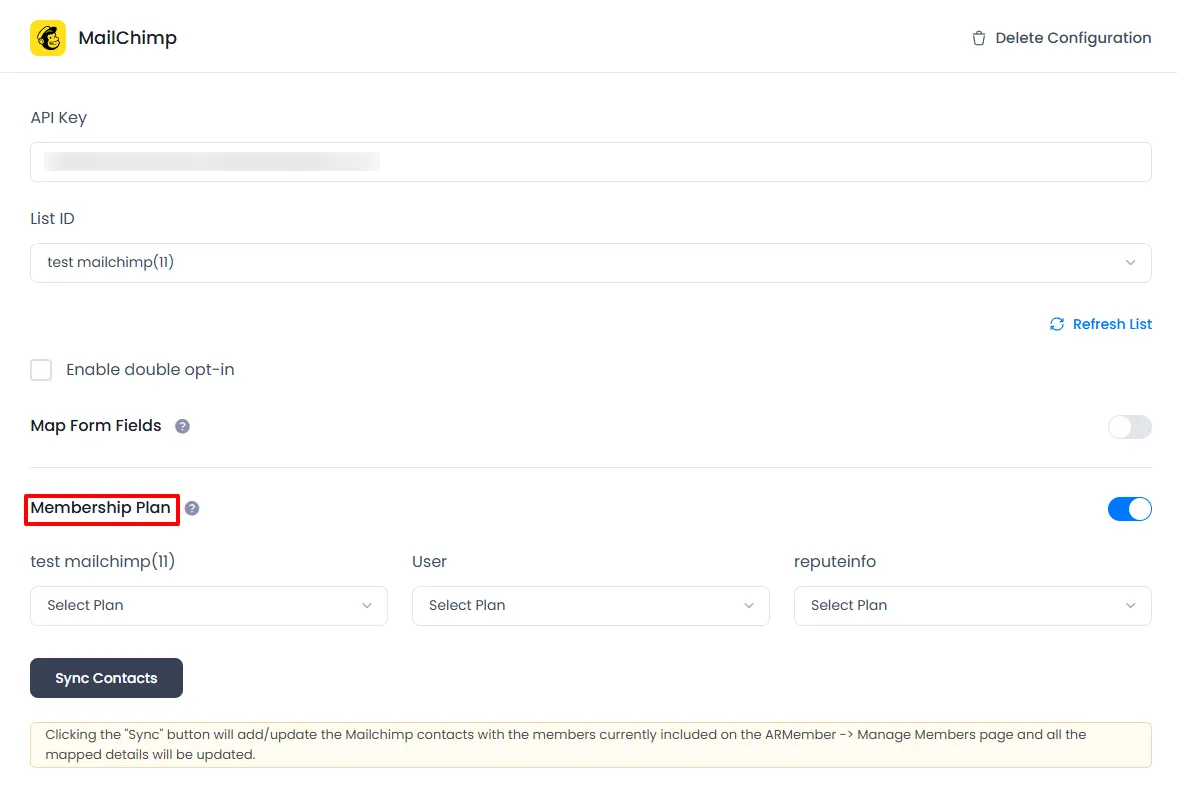
Task: Click the trash icon beside Delete Configuration
Action: (x=979, y=38)
